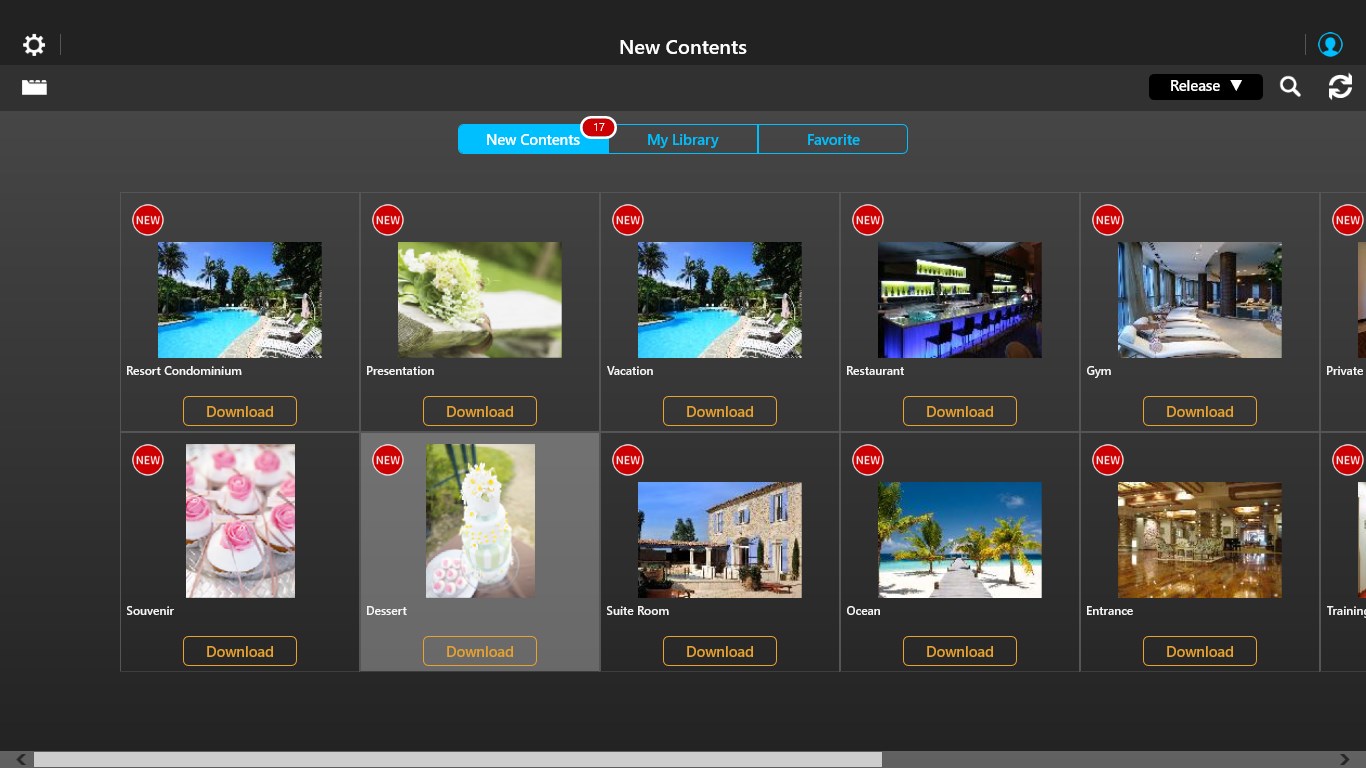Screen dimensions: 1366x768
Task: Download the Suite Room content
Action: (x=720, y=651)
